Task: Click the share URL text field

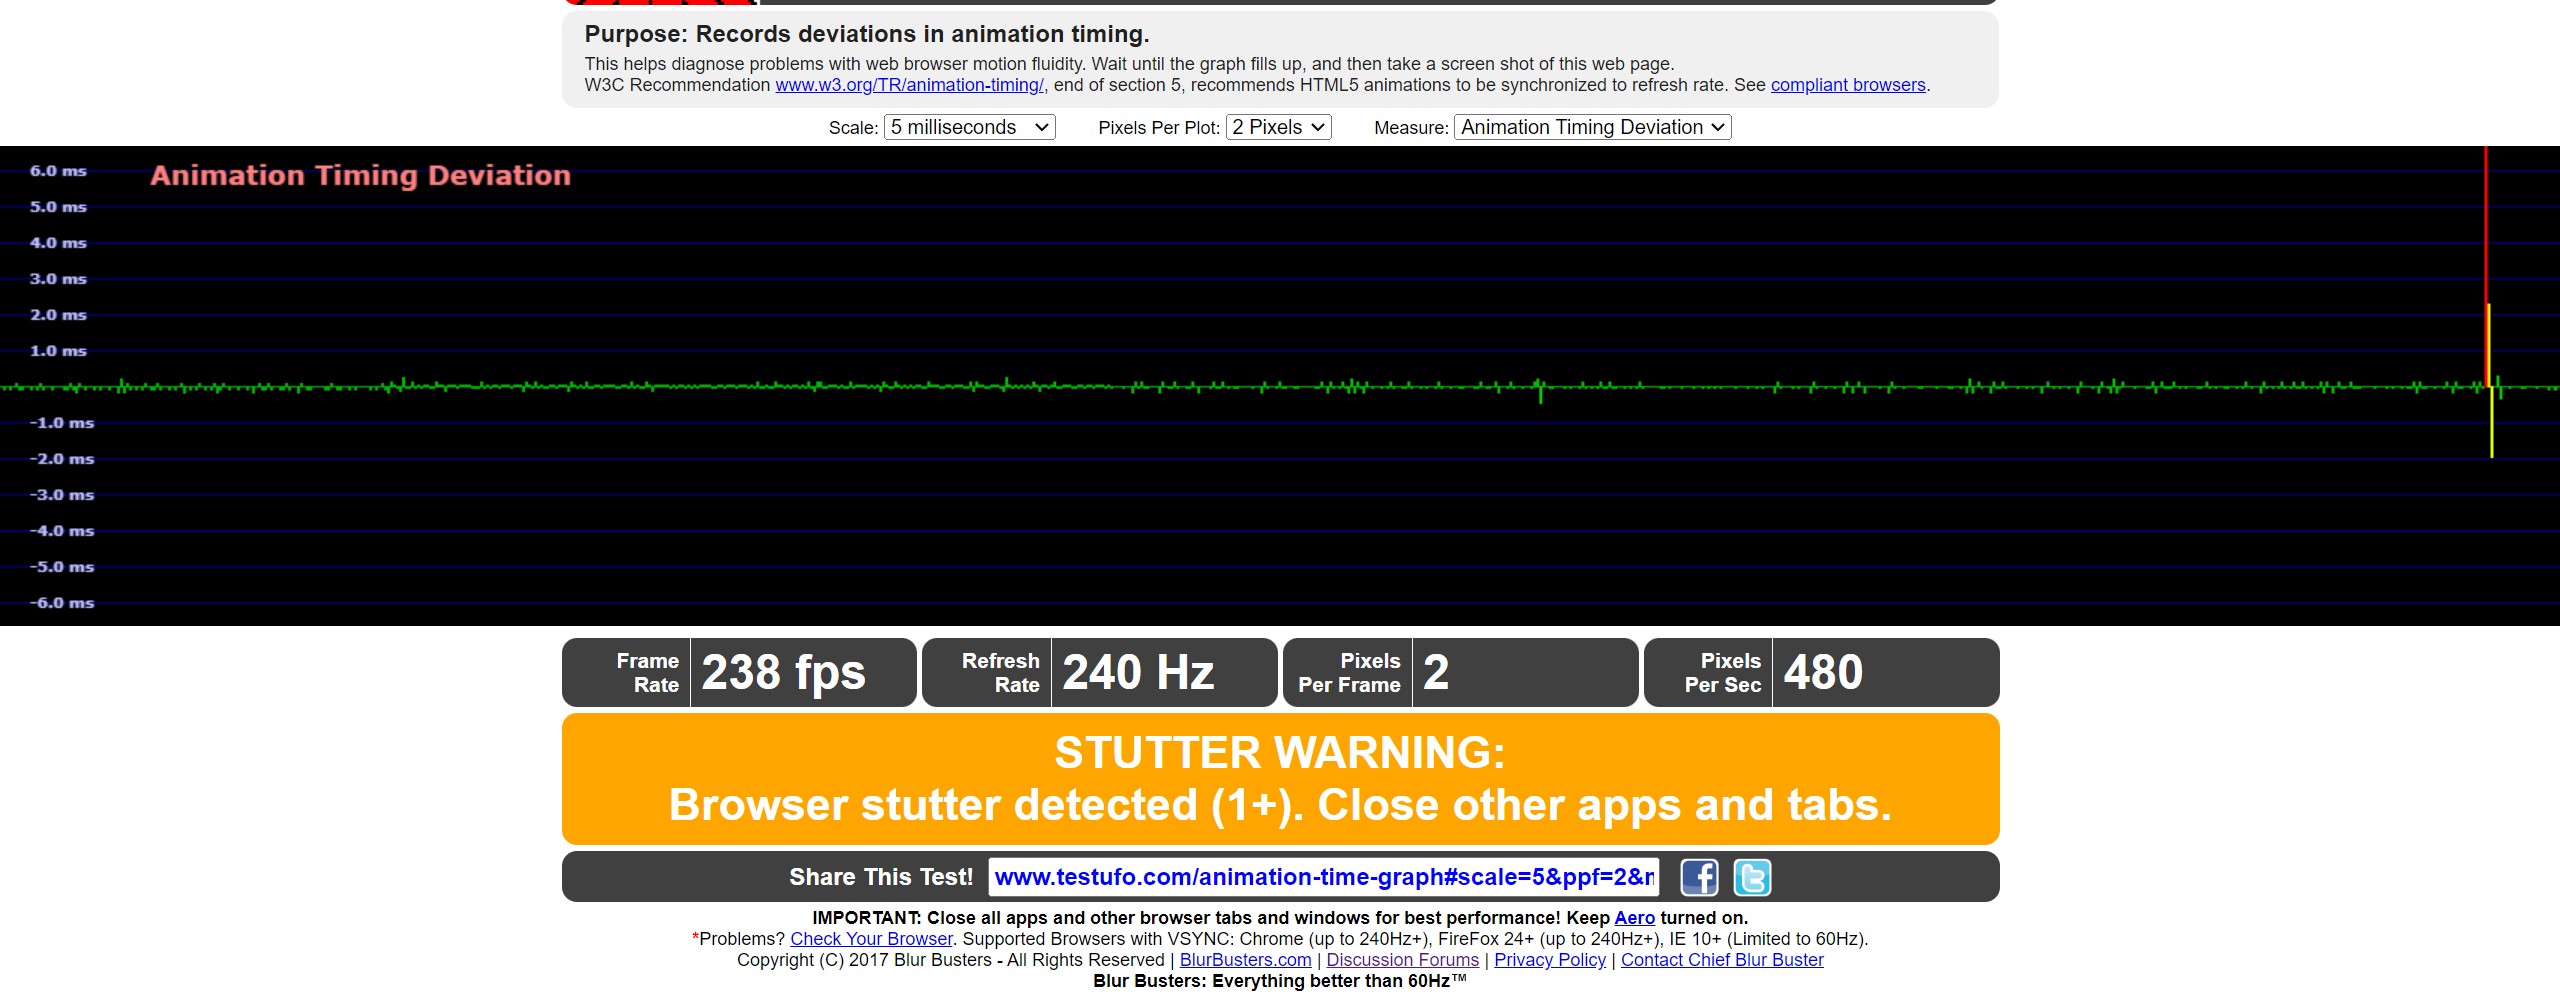Action: coord(1323,877)
